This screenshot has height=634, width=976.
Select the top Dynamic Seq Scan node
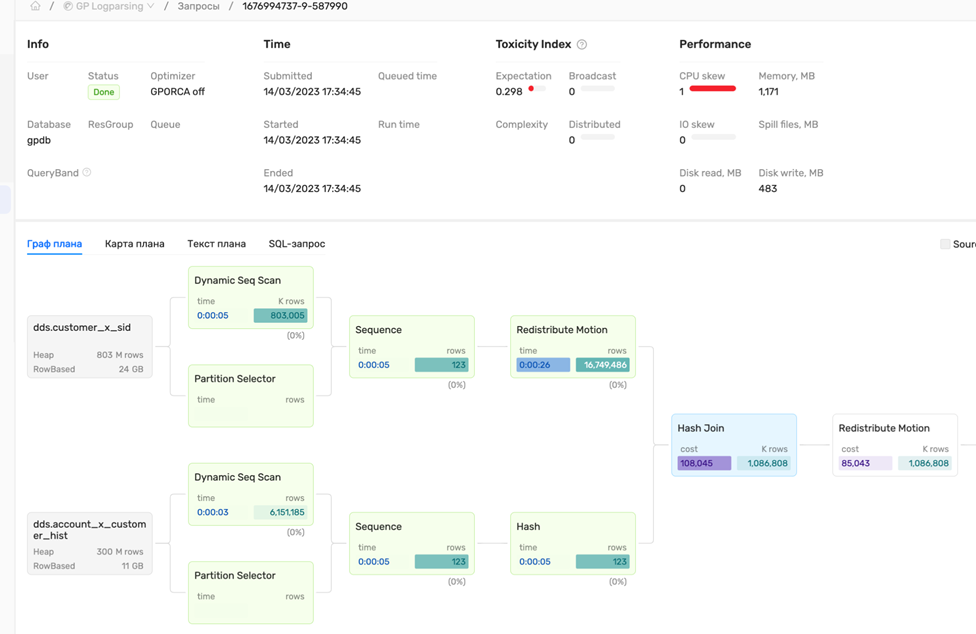(x=250, y=297)
